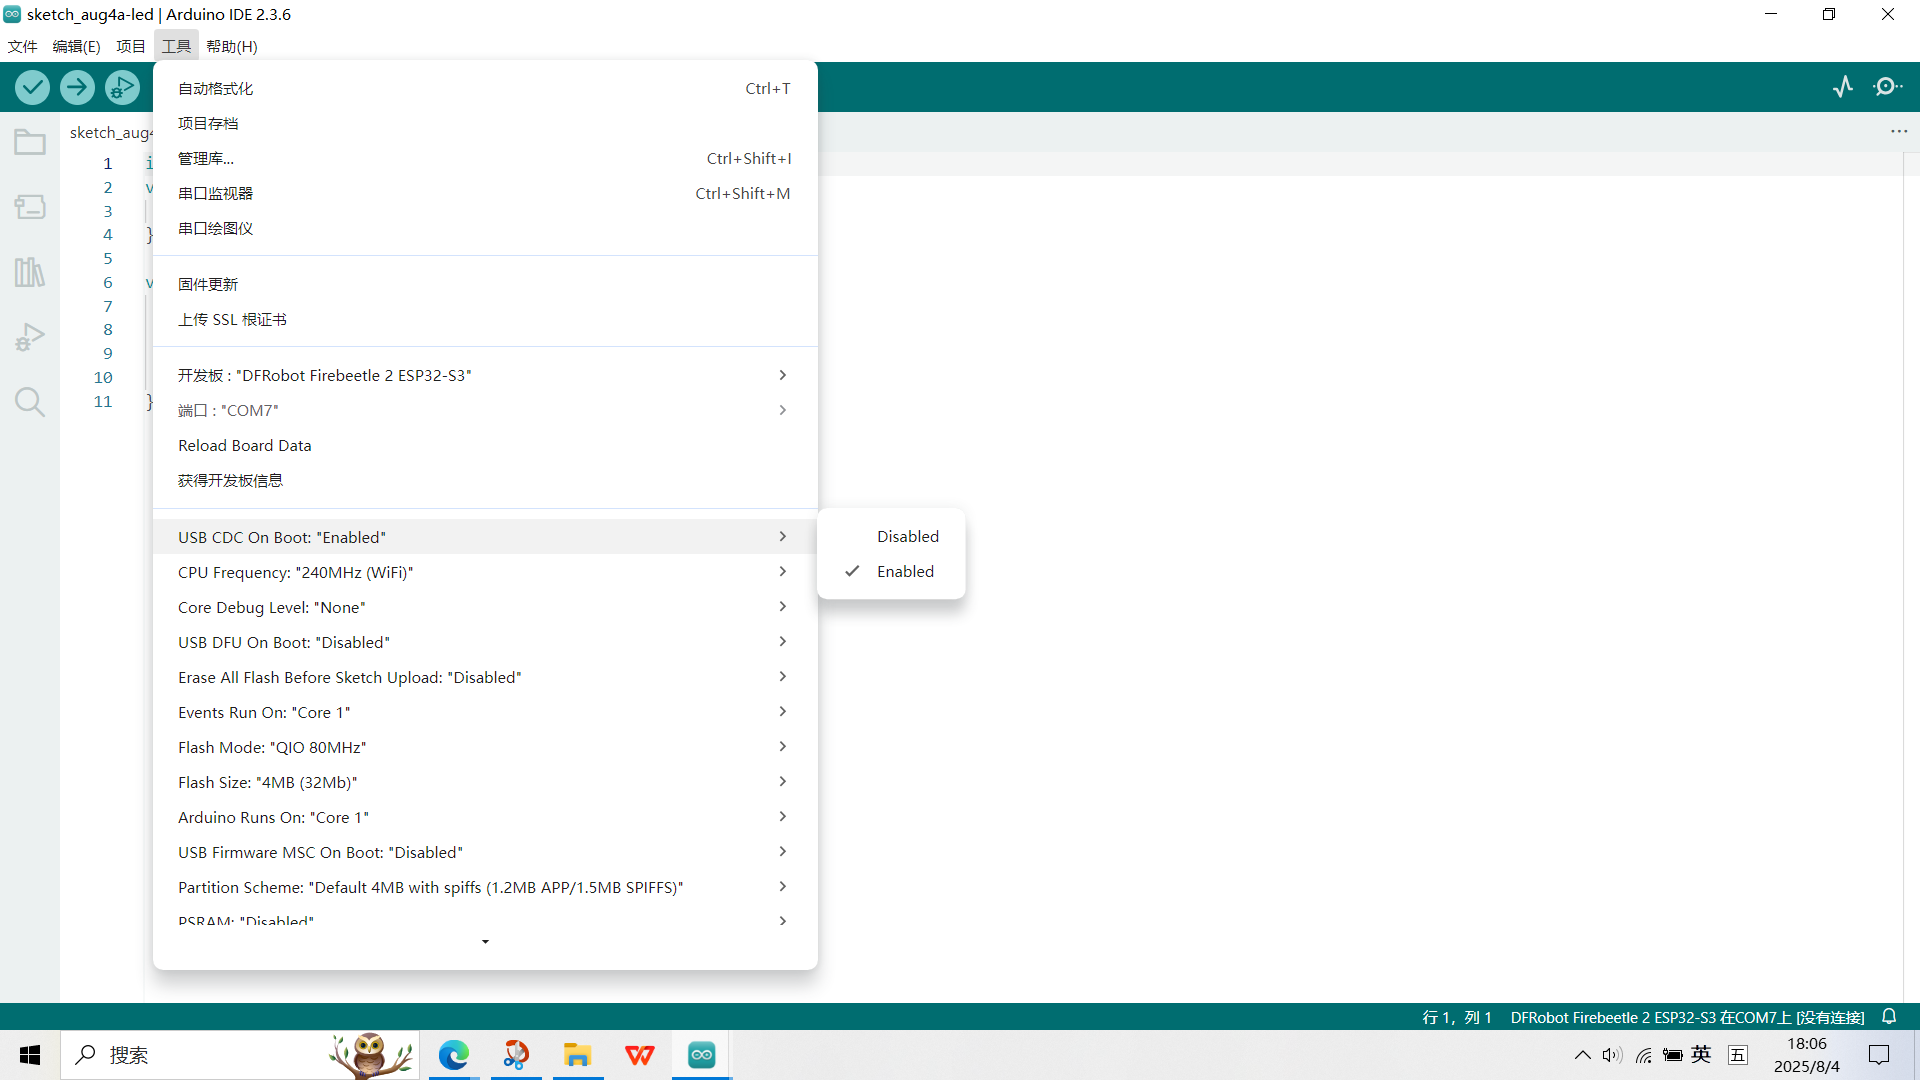The image size is (1920, 1080).
Task: Open the Windows action center icon
Action: click(1879, 1055)
